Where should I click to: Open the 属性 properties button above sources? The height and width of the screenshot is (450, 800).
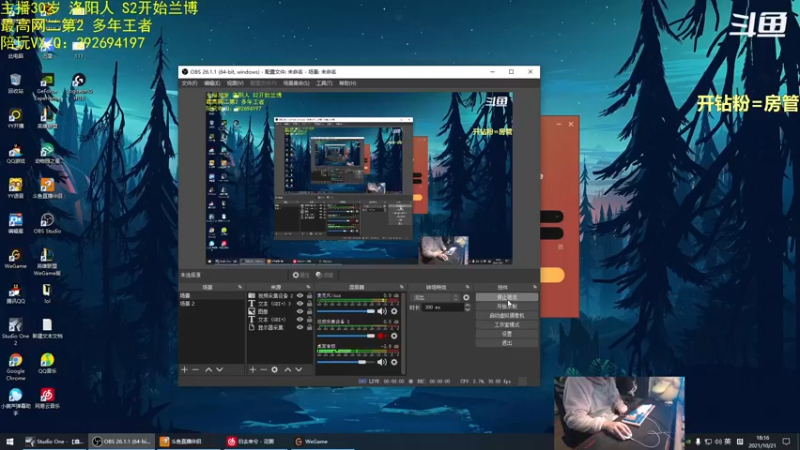(x=301, y=275)
